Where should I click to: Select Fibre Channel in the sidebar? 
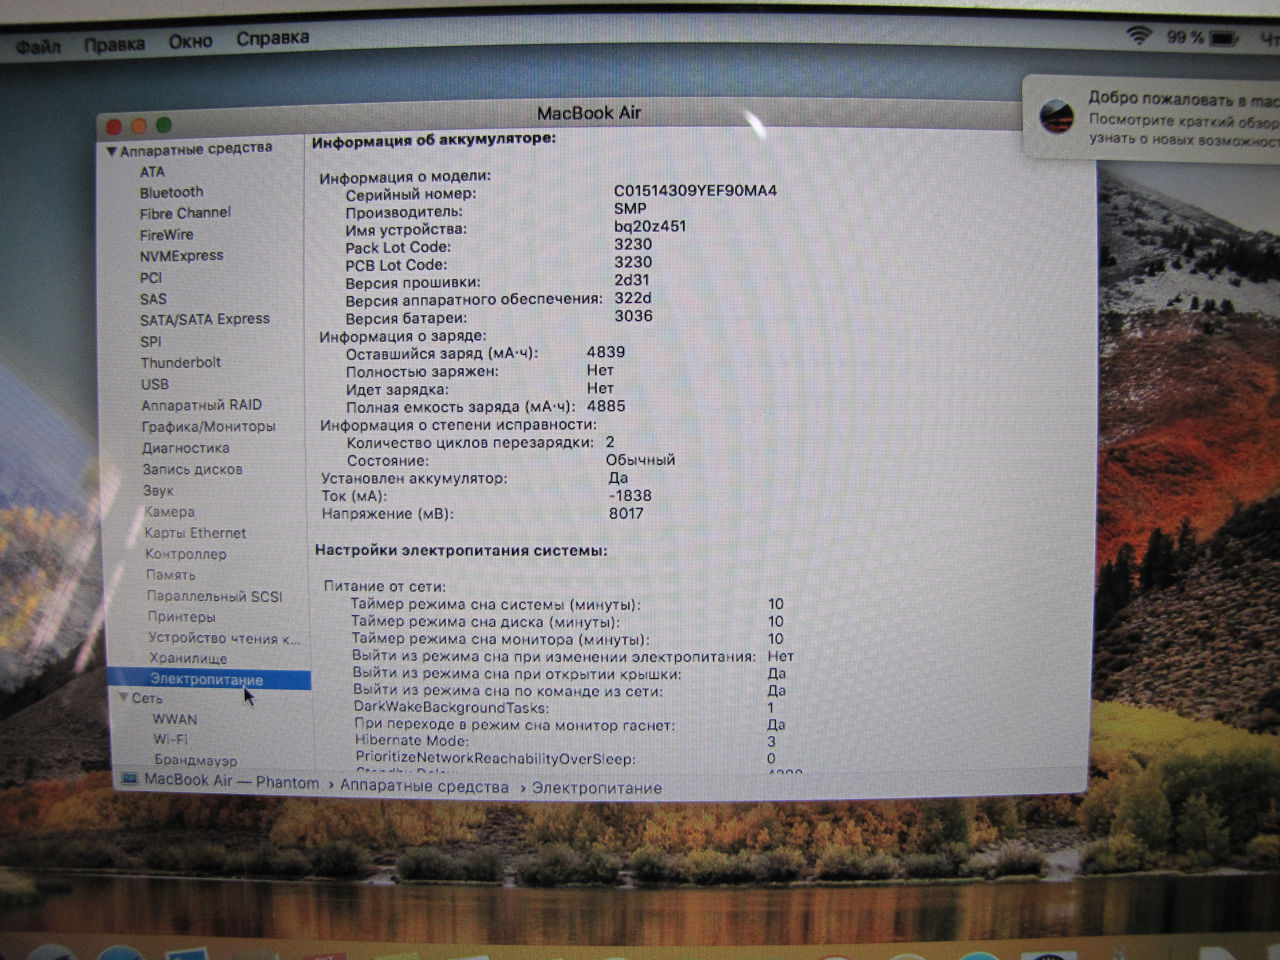tap(185, 213)
